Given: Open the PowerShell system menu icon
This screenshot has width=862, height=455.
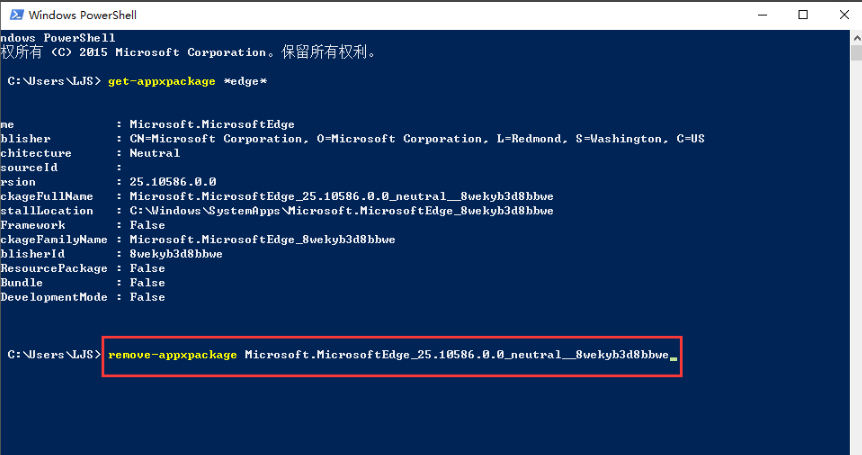Looking at the screenshot, I should coord(15,15).
